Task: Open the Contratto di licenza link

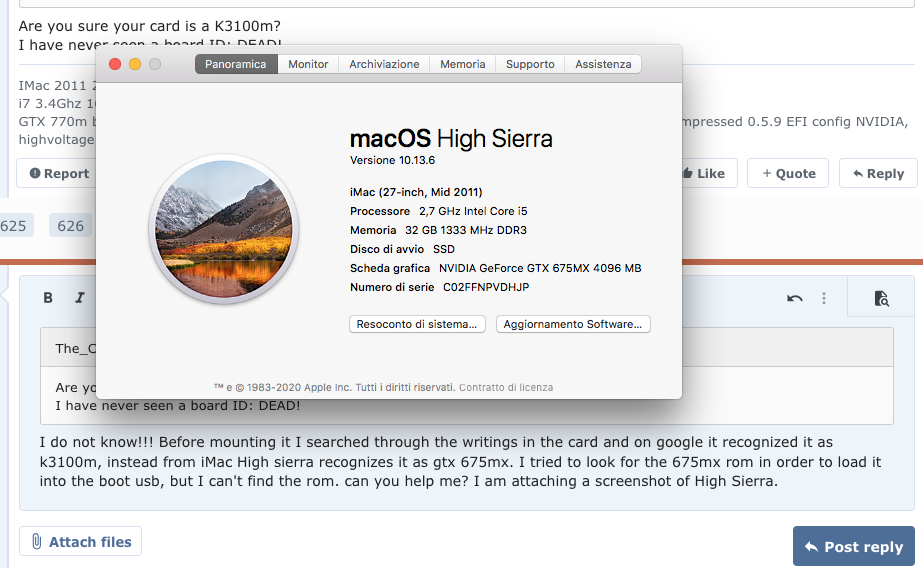Action: pyautogui.click(x=506, y=387)
